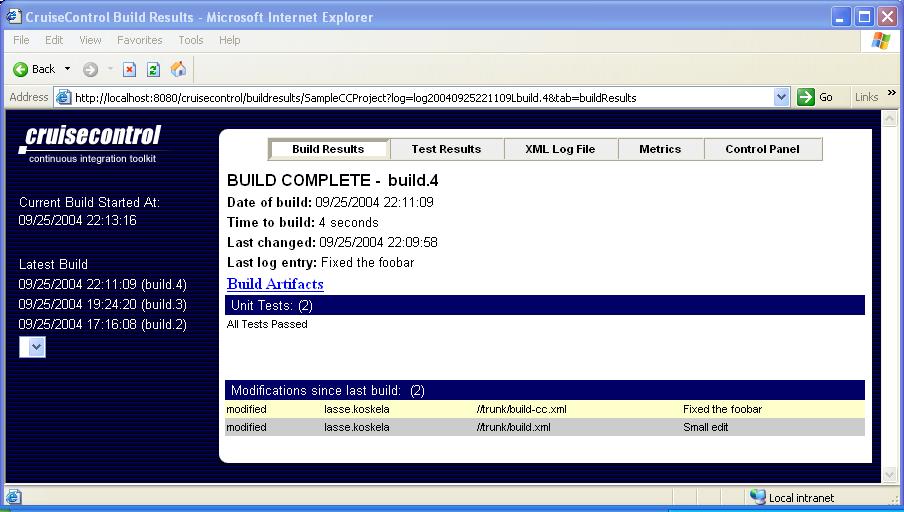Minimize the Internet Explorer window
Screen dimensions: 904x512
coord(841,17)
